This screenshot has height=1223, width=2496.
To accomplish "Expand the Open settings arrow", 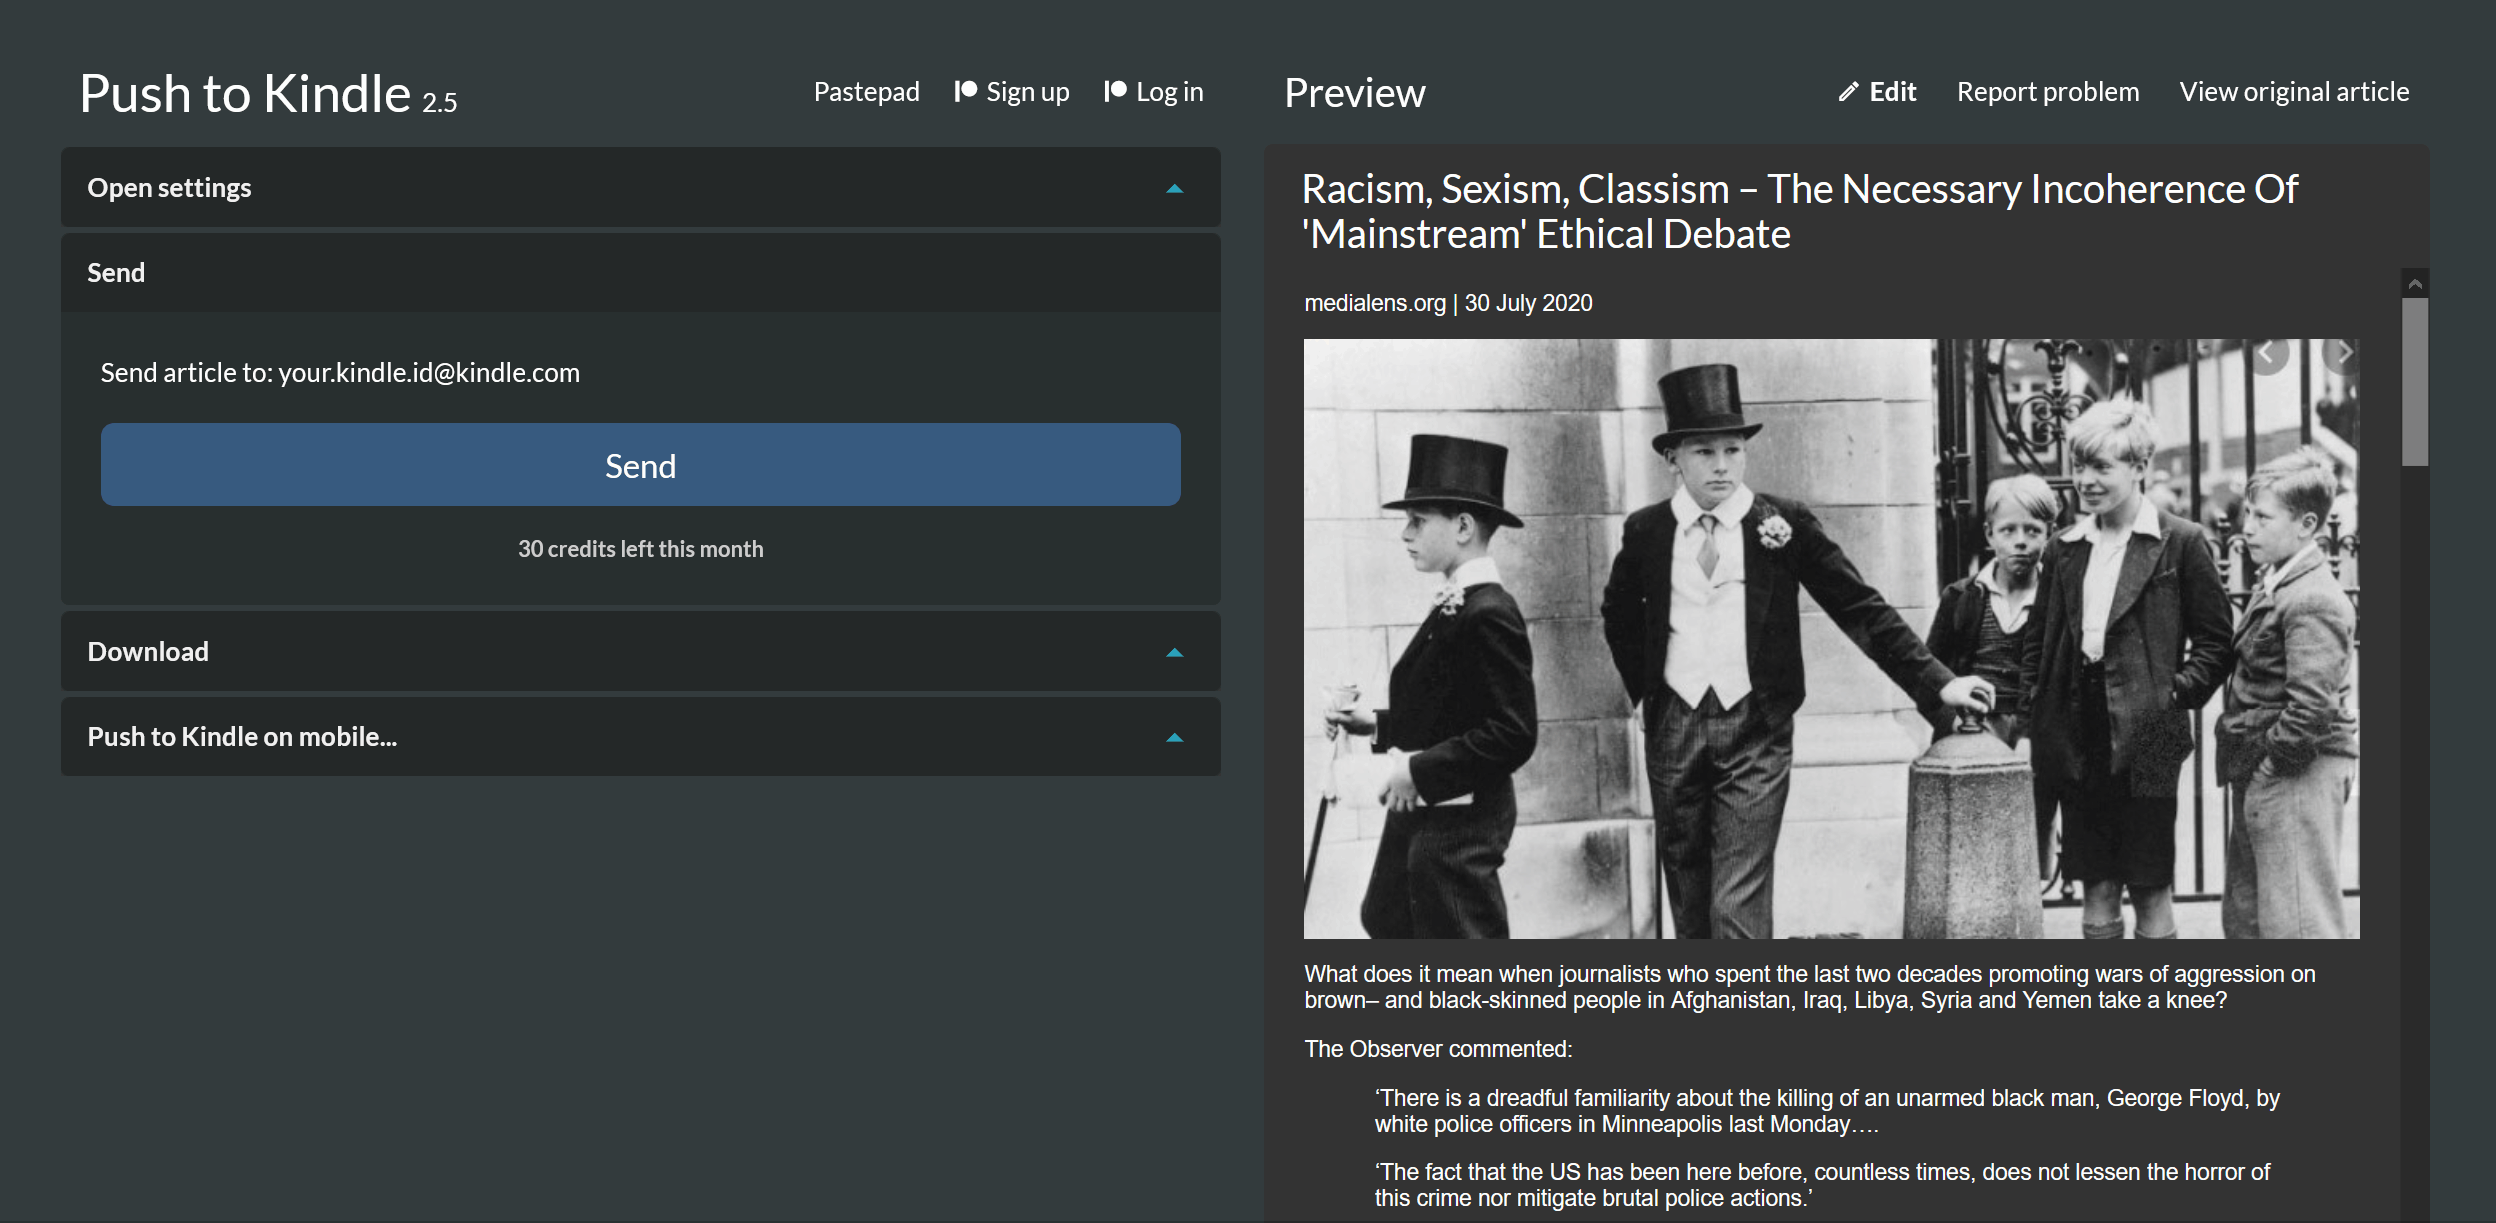I will click(1175, 188).
